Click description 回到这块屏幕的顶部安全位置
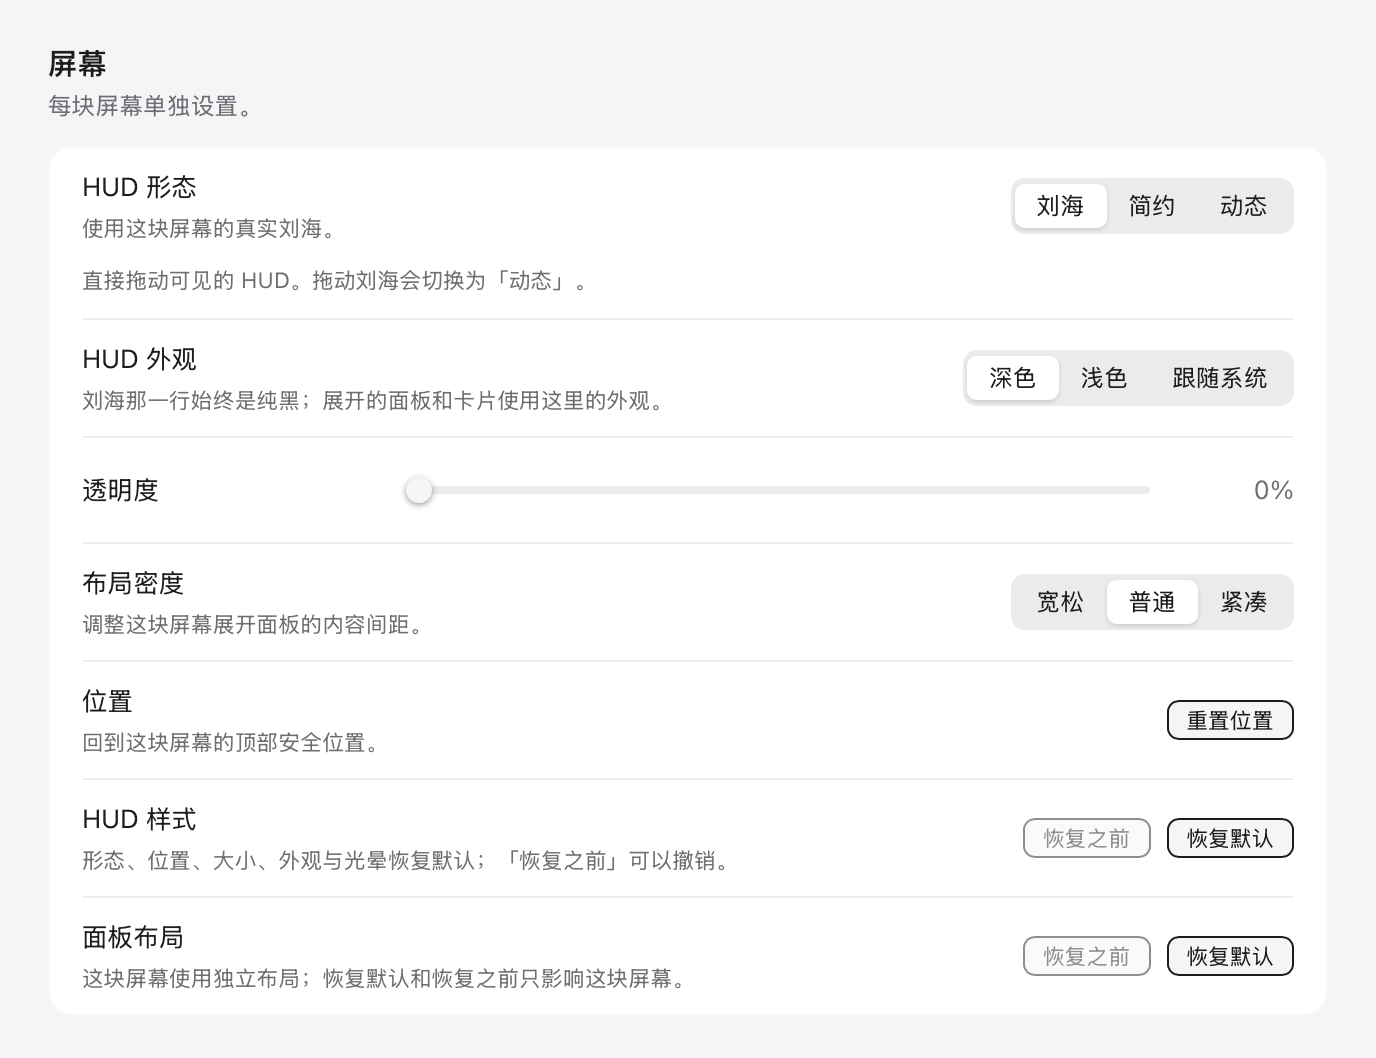The height and width of the screenshot is (1058, 1376). (x=231, y=743)
